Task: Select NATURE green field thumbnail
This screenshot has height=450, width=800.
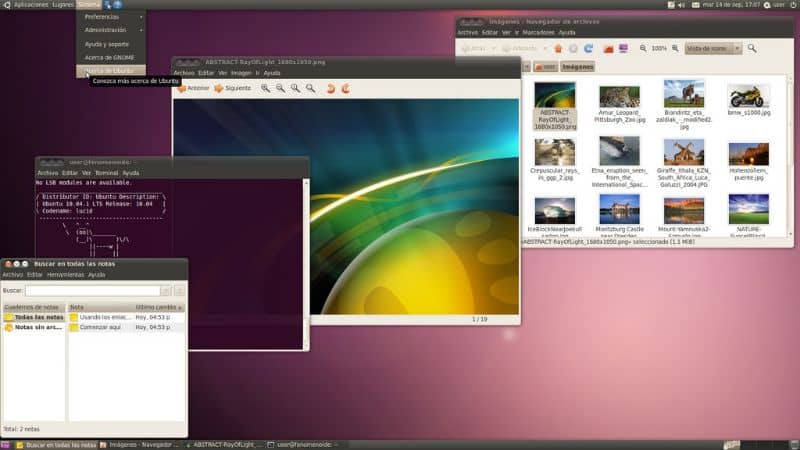Action: [748, 209]
